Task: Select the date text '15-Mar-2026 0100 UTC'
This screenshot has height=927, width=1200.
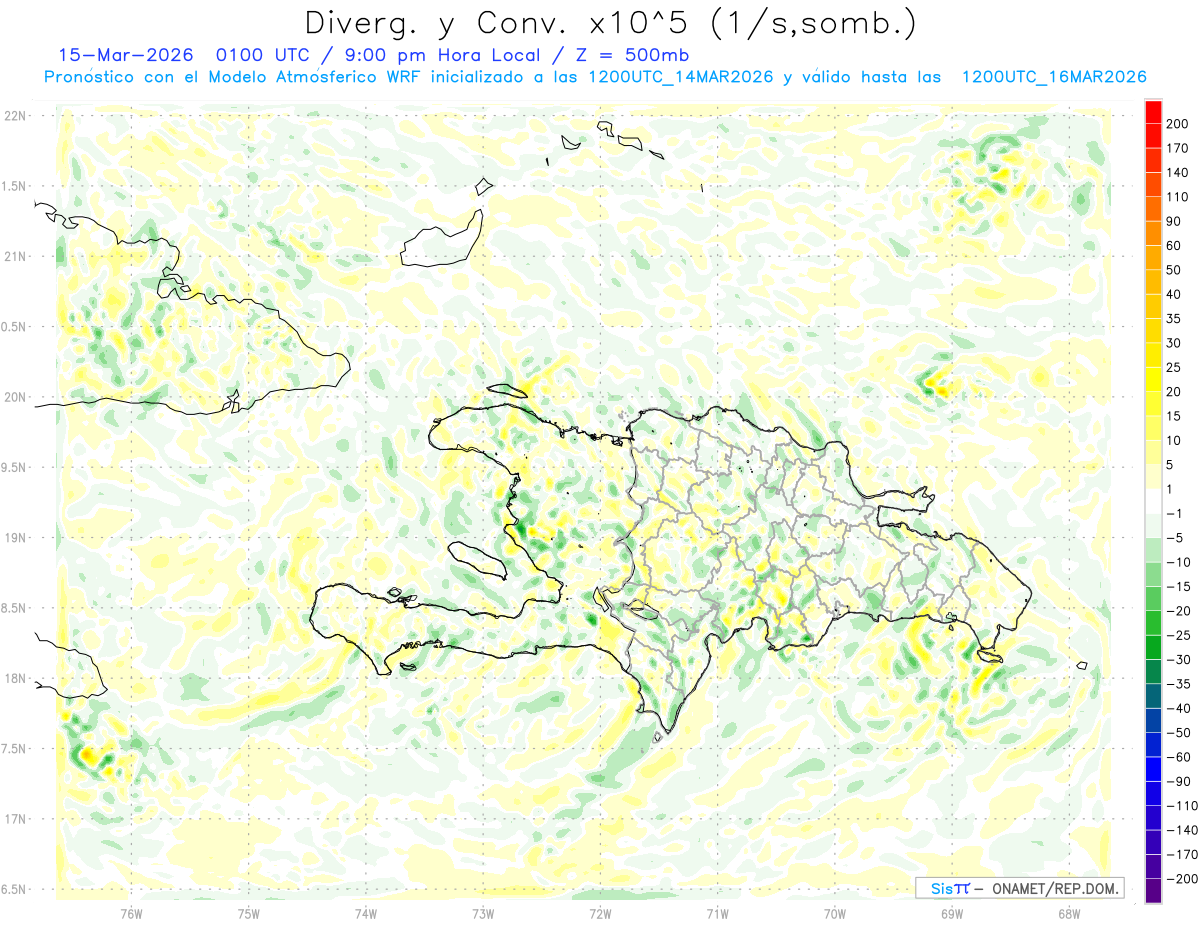Action: 184,55
